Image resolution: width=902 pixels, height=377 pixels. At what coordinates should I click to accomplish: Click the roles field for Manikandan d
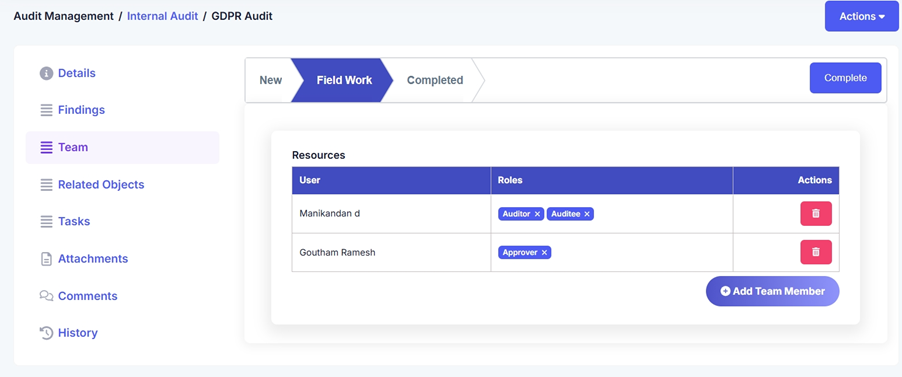coord(611,214)
